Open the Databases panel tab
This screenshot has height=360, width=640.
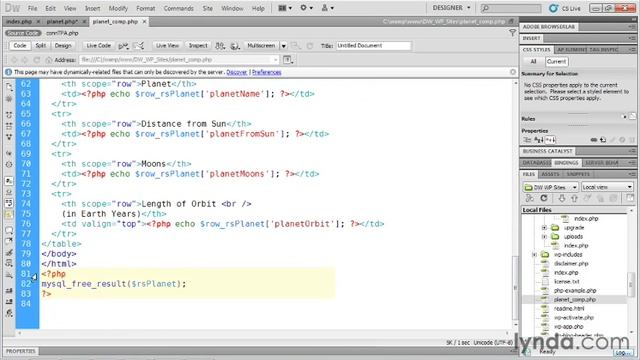536,163
